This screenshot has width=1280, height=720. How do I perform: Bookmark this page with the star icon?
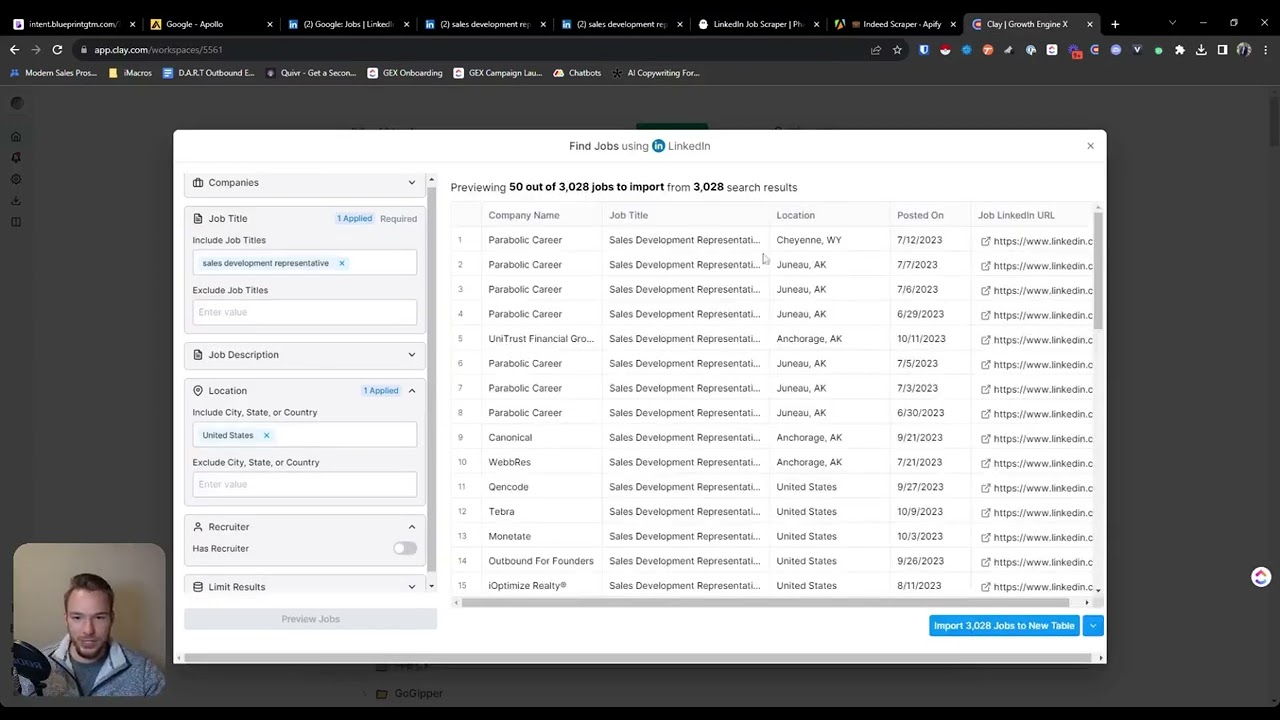tap(897, 50)
